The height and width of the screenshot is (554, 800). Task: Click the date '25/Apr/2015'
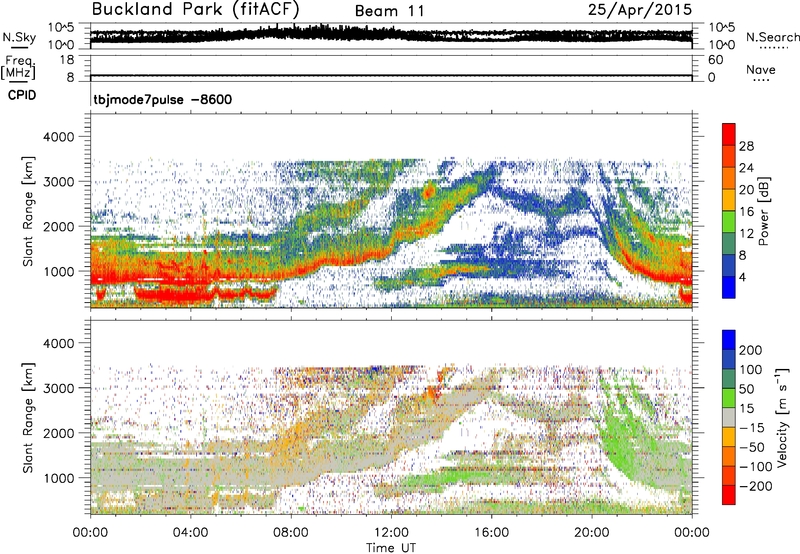coord(640,10)
